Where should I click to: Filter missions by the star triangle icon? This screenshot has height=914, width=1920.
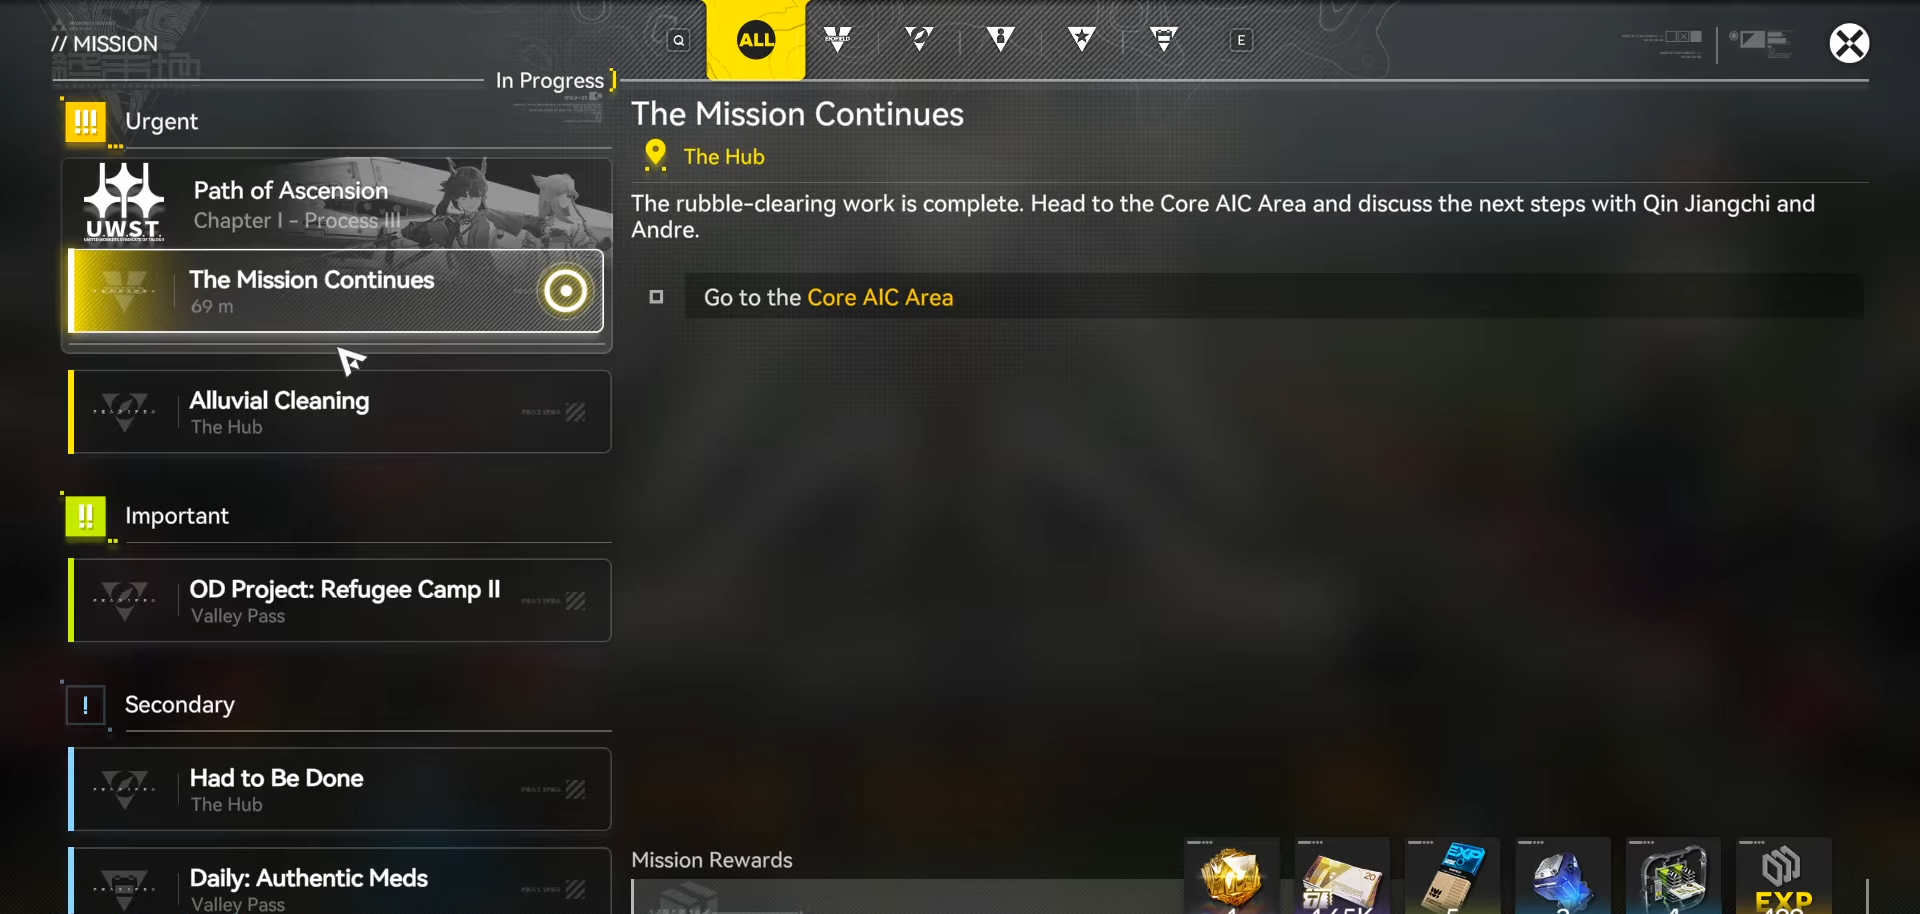click(x=1082, y=40)
